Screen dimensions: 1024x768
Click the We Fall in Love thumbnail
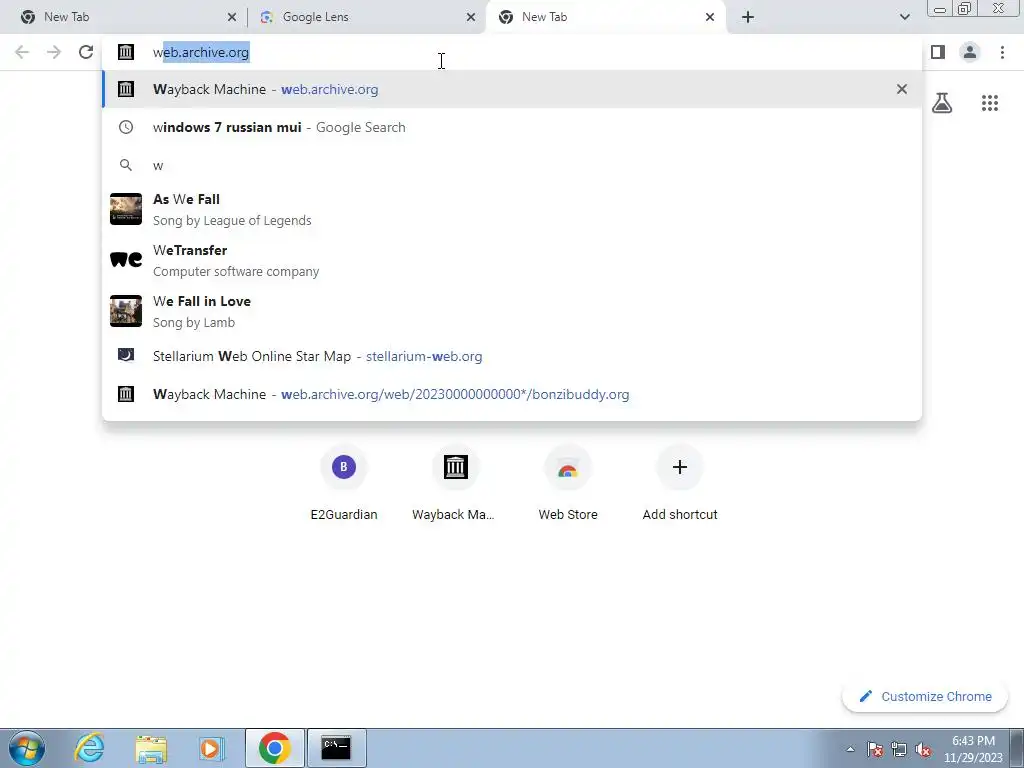pos(126,311)
